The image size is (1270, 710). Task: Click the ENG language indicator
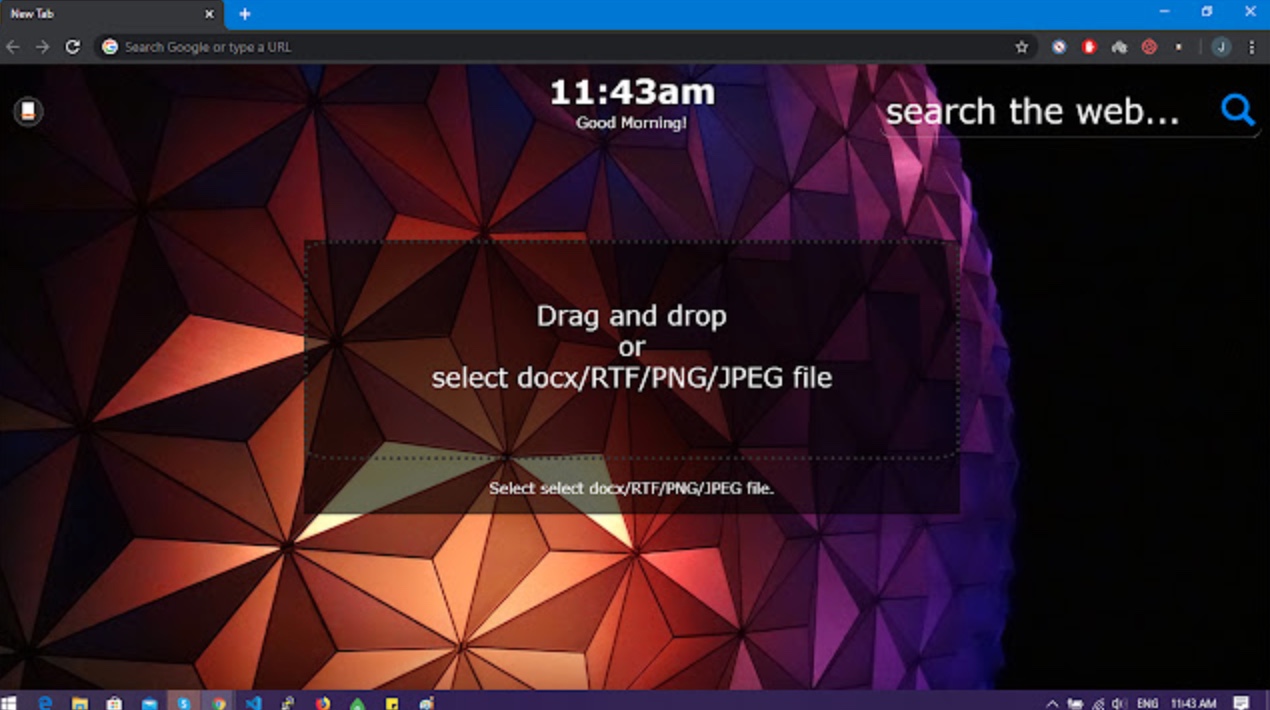click(x=1147, y=703)
